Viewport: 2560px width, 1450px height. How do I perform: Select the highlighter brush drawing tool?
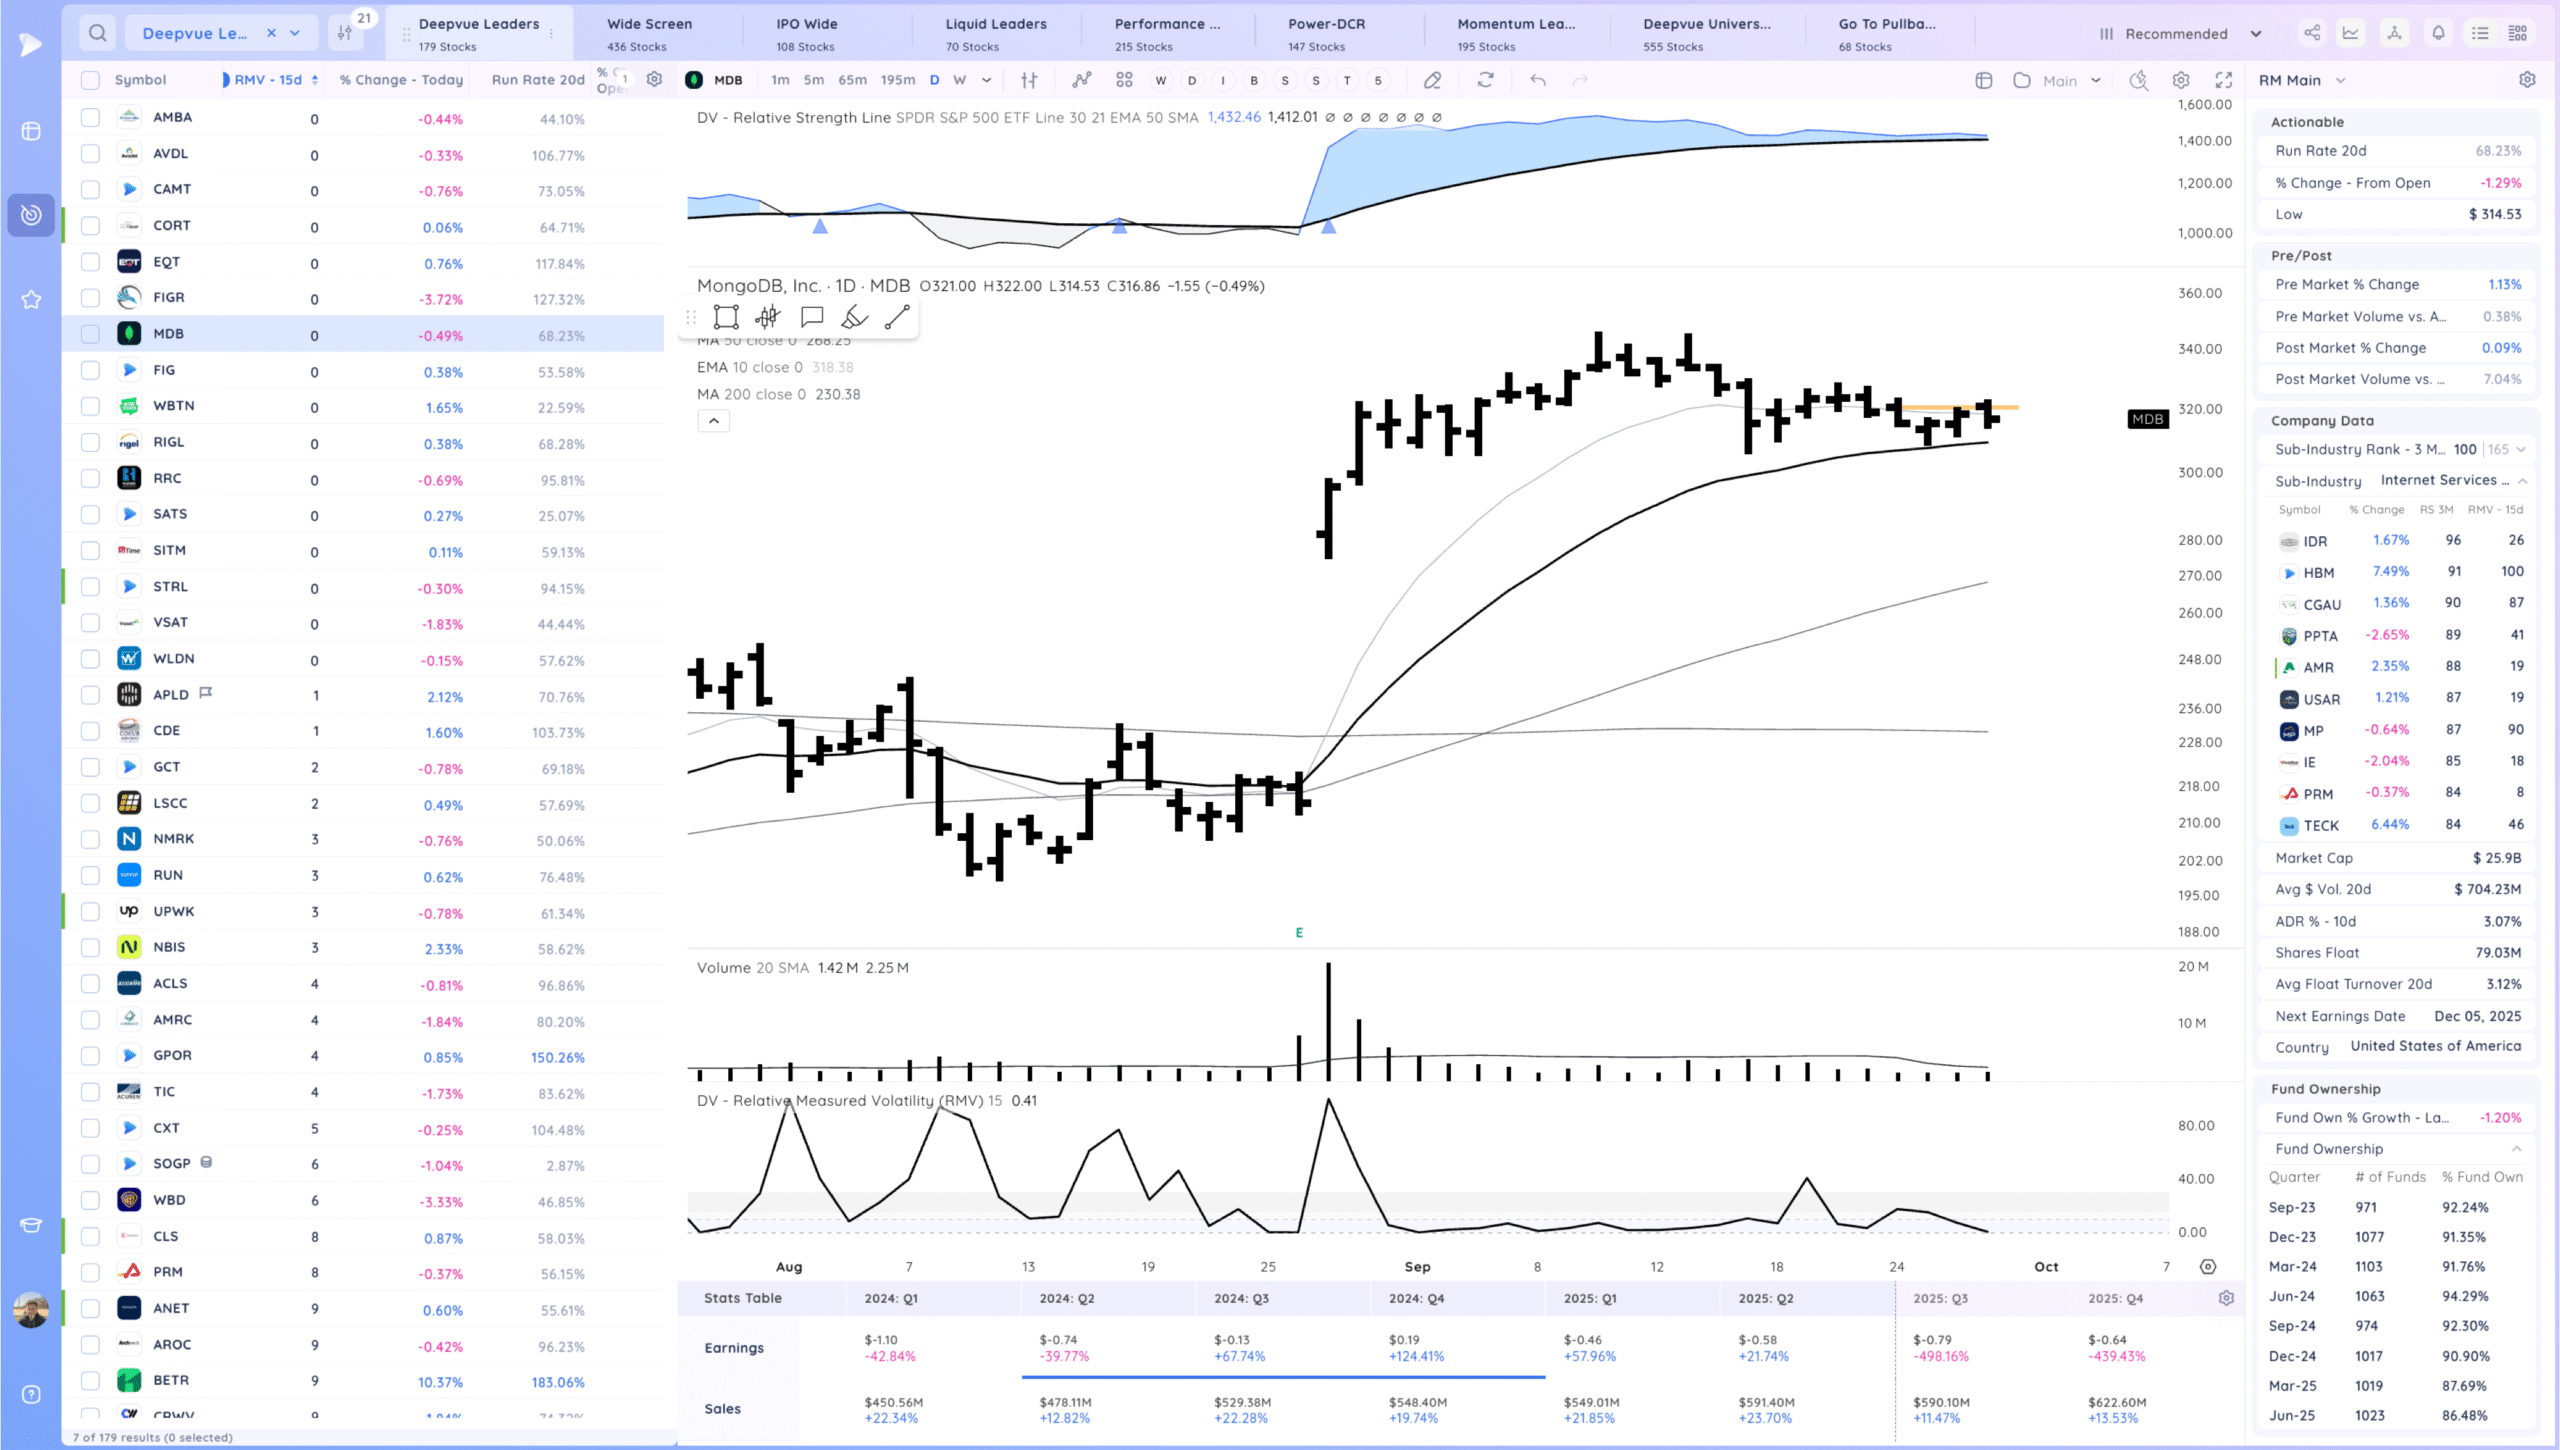(x=854, y=317)
